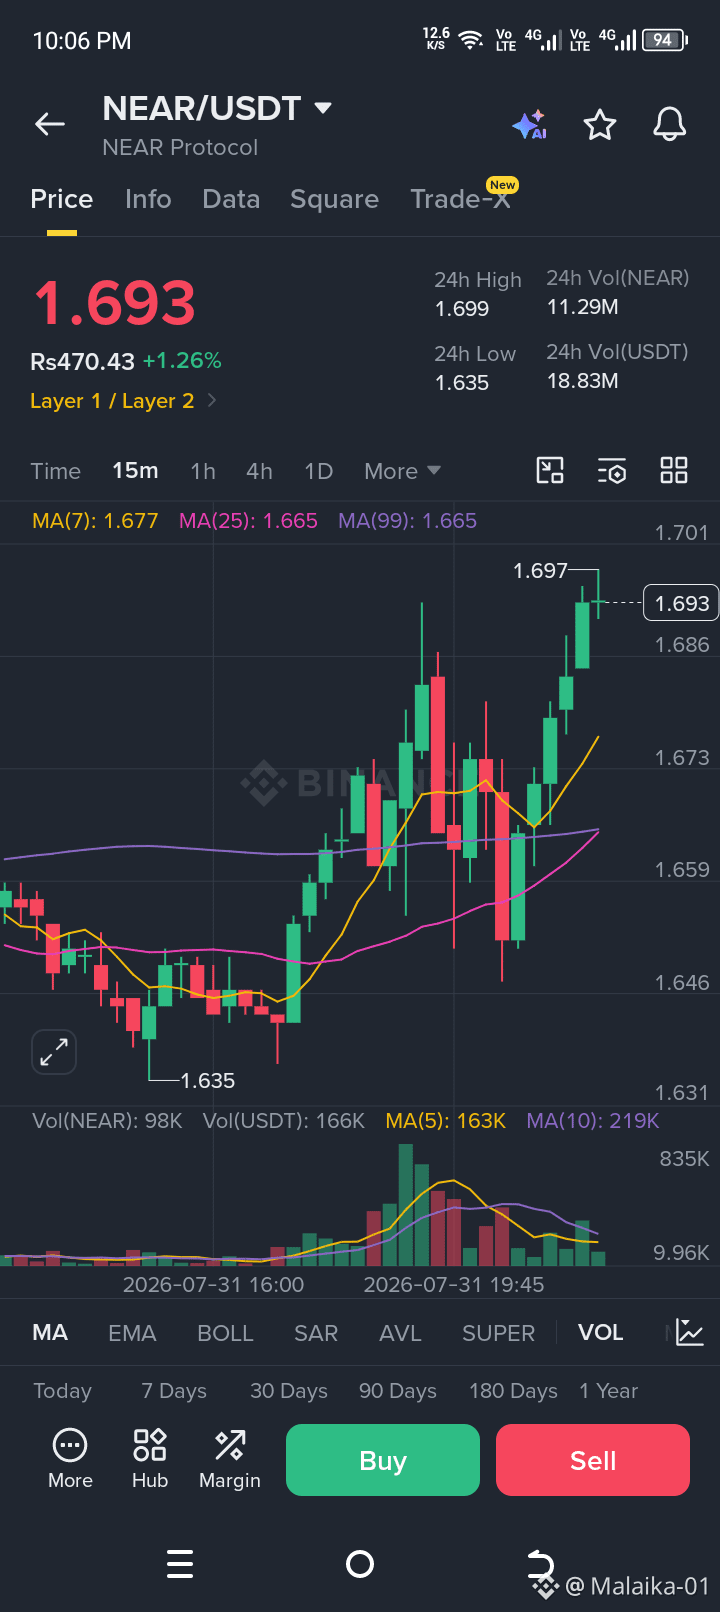Switch to the Square tab
Image resolution: width=720 pixels, height=1612 pixels.
(335, 199)
